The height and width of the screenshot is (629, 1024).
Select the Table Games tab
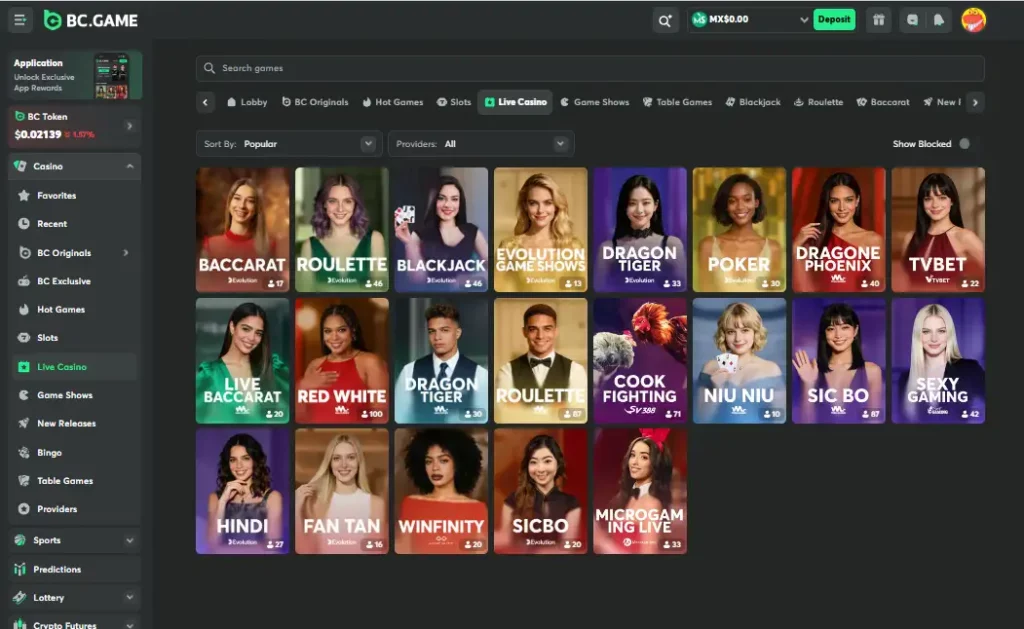[678, 102]
